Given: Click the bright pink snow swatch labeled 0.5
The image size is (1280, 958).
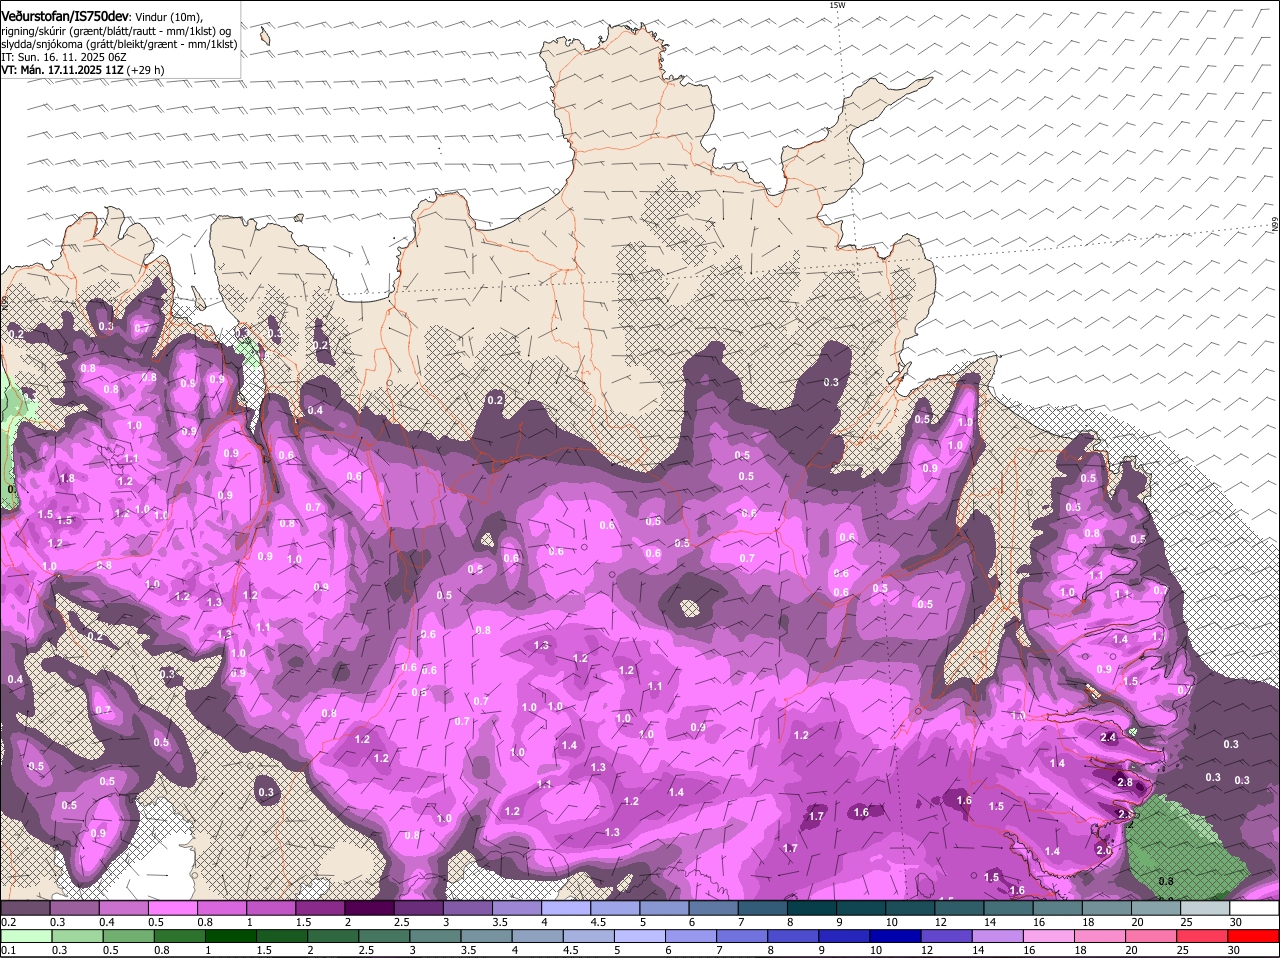Looking at the screenshot, I should click(x=172, y=908).
